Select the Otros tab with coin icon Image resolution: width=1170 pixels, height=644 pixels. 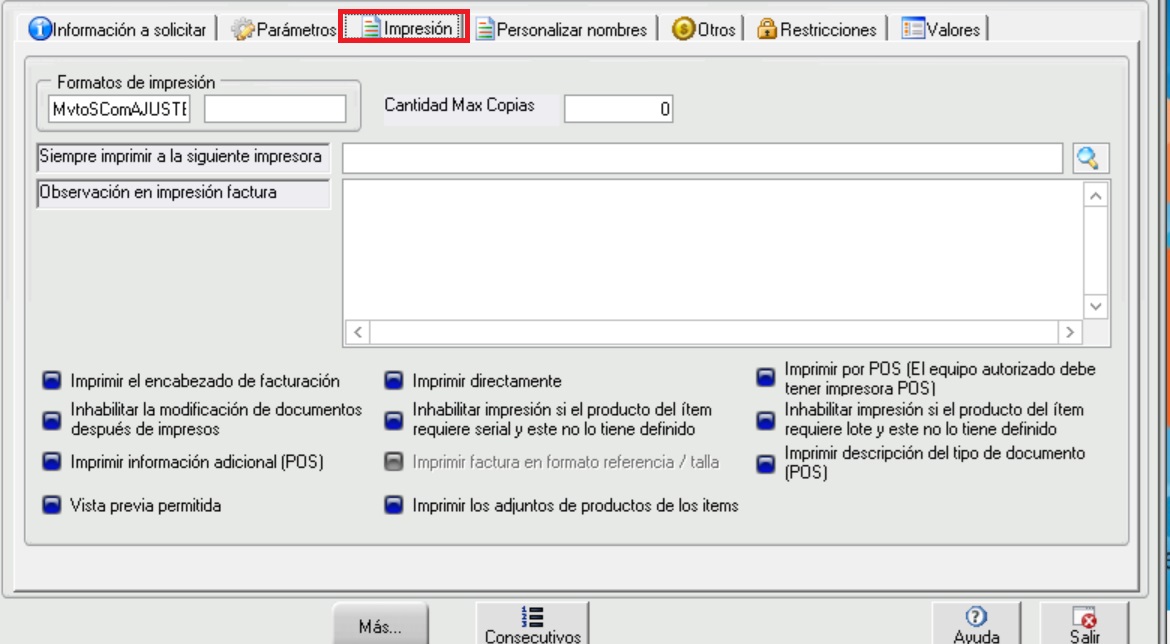(x=705, y=30)
